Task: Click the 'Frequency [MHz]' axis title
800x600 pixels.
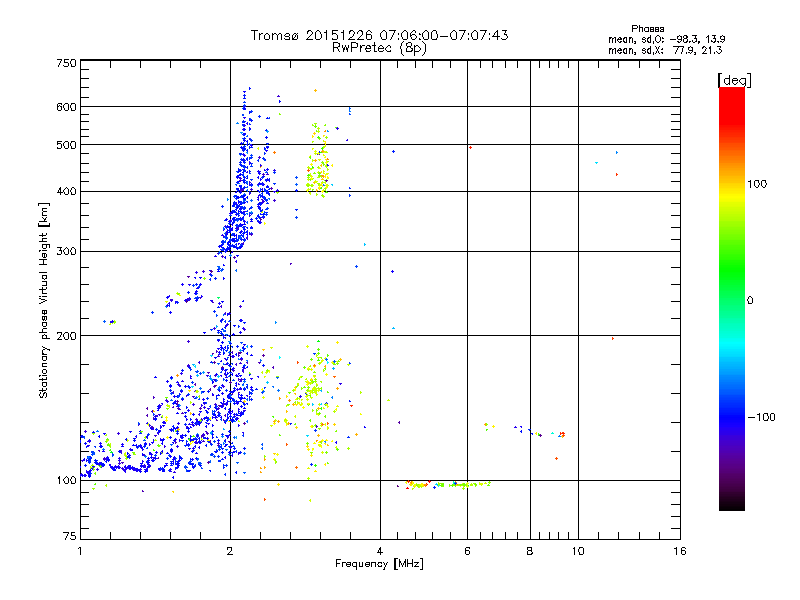Action: pyautogui.click(x=379, y=564)
